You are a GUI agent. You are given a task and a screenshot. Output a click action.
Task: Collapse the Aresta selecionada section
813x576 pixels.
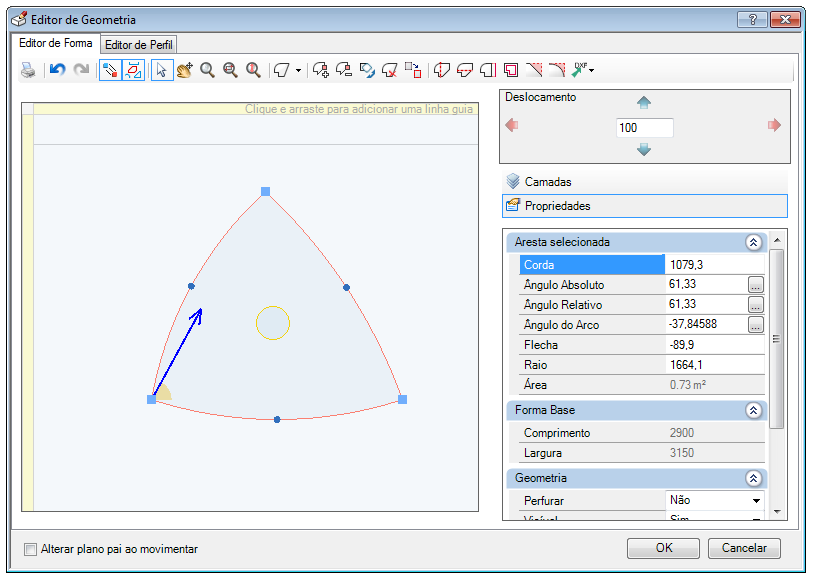pos(753,242)
